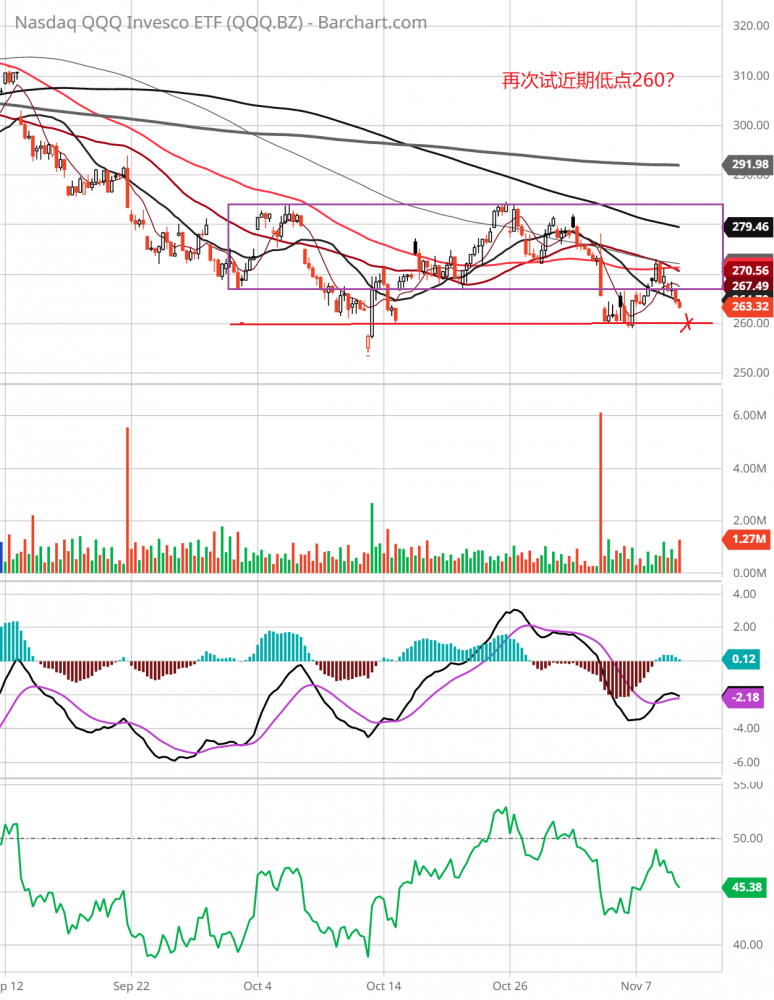Click the 320.00 price axis label
The image size is (774, 1000).
point(748,26)
